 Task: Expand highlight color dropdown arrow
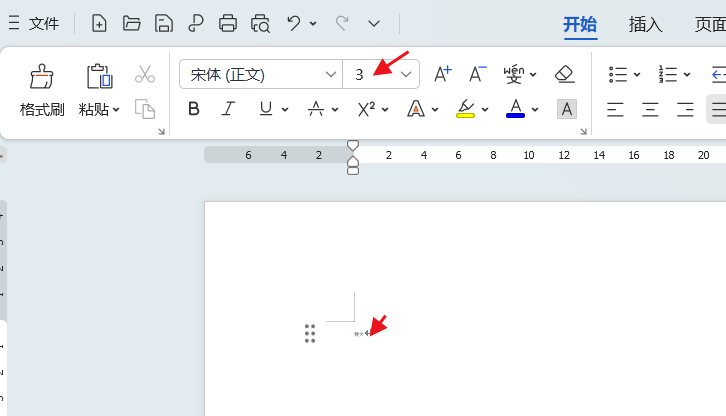point(485,110)
